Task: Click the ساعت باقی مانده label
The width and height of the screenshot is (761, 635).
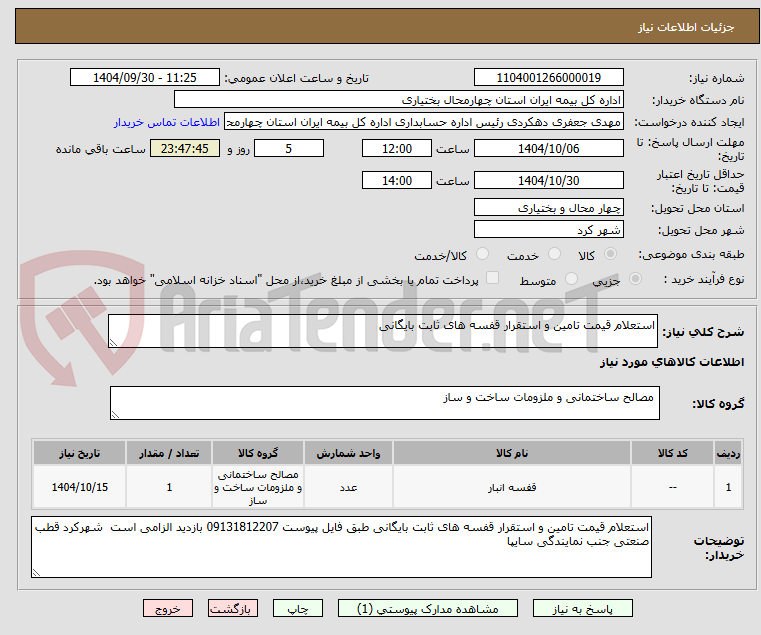Action: (100, 149)
